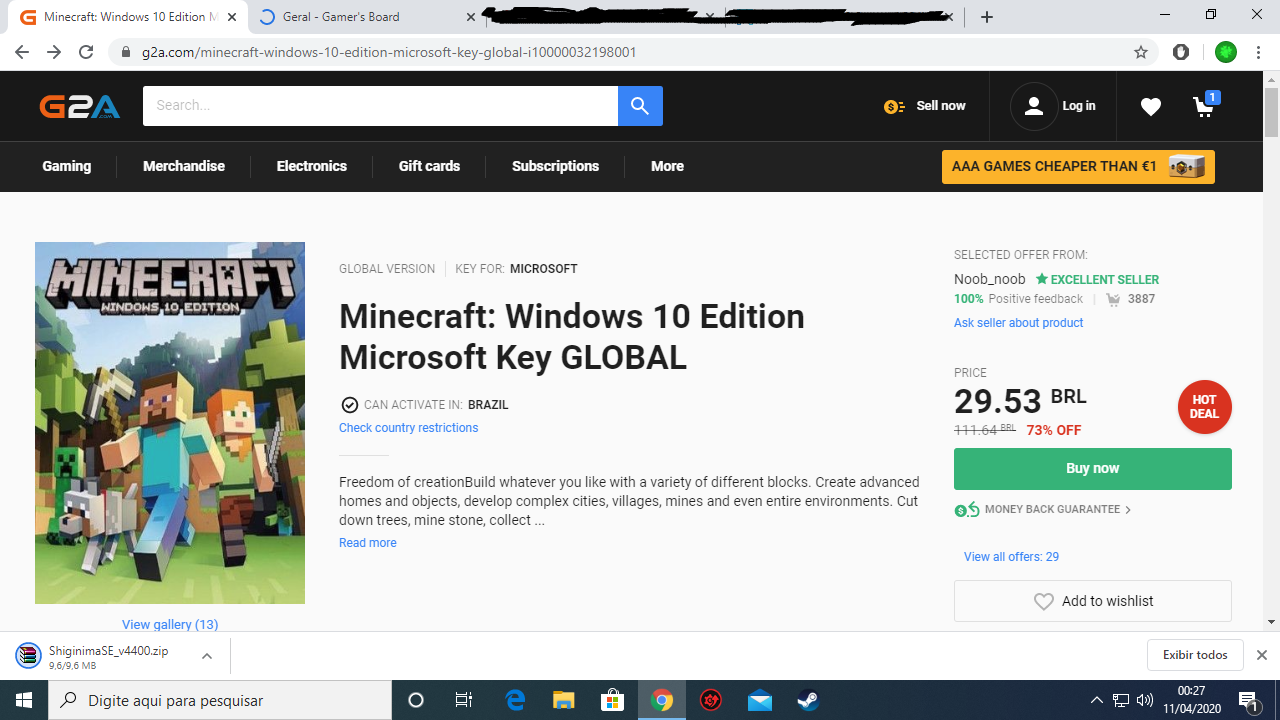
Task: Click Add to wishlist button
Action: [x=1093, y=601]
